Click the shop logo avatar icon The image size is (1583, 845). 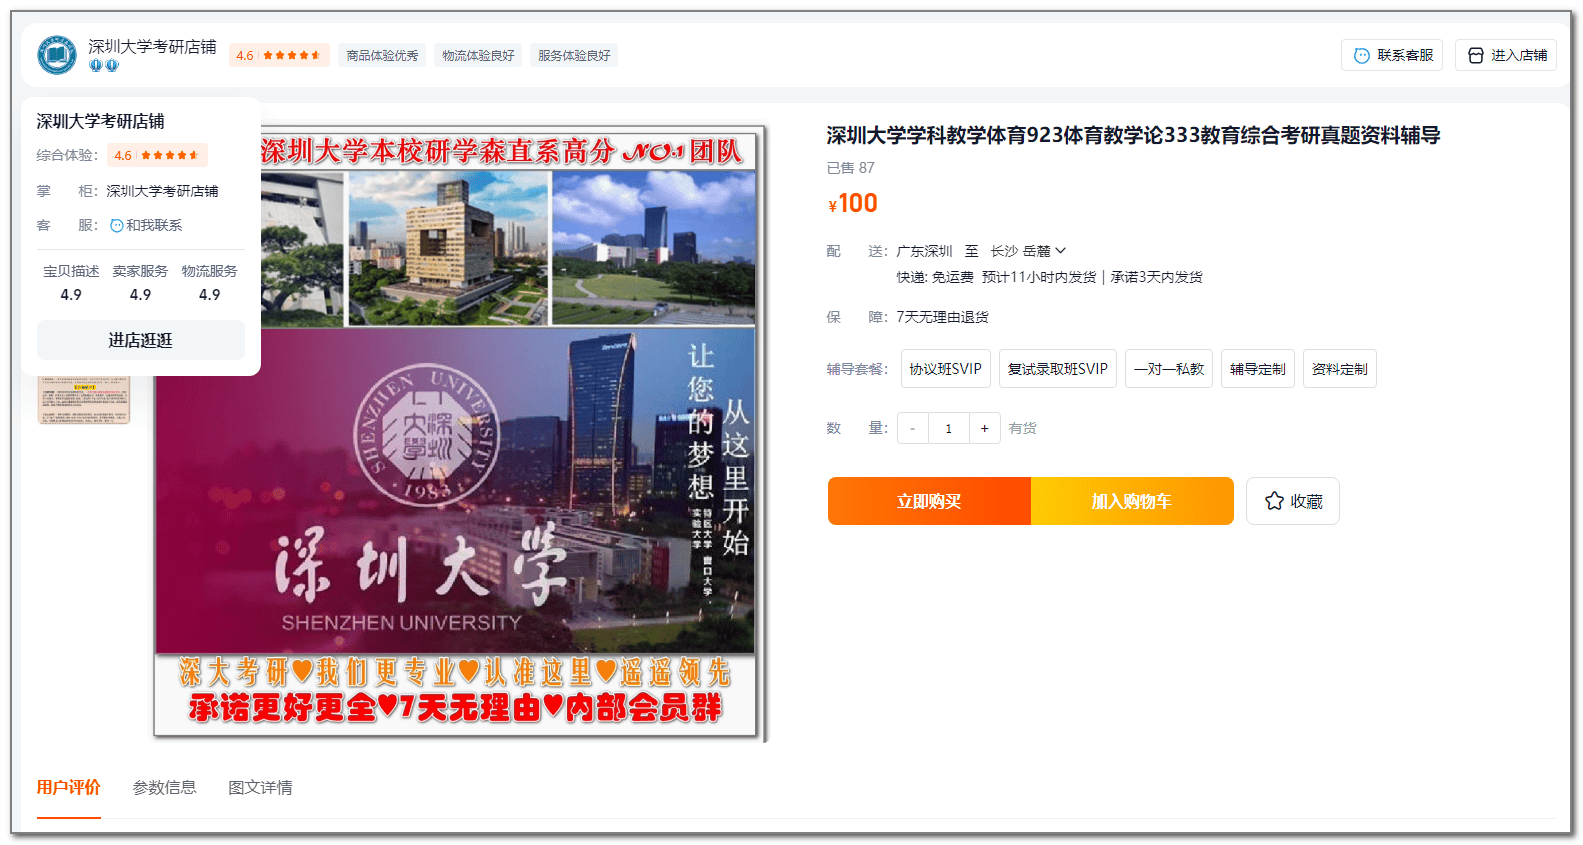click(x=57, y=55)
